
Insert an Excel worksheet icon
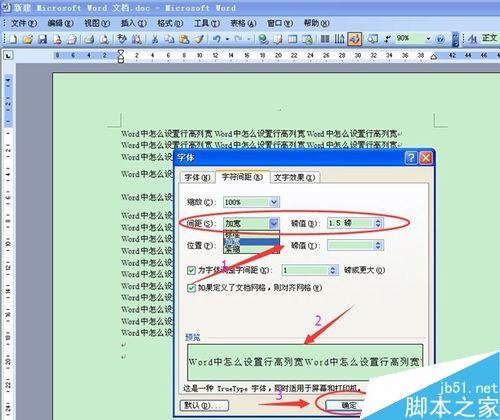point(307,39)
